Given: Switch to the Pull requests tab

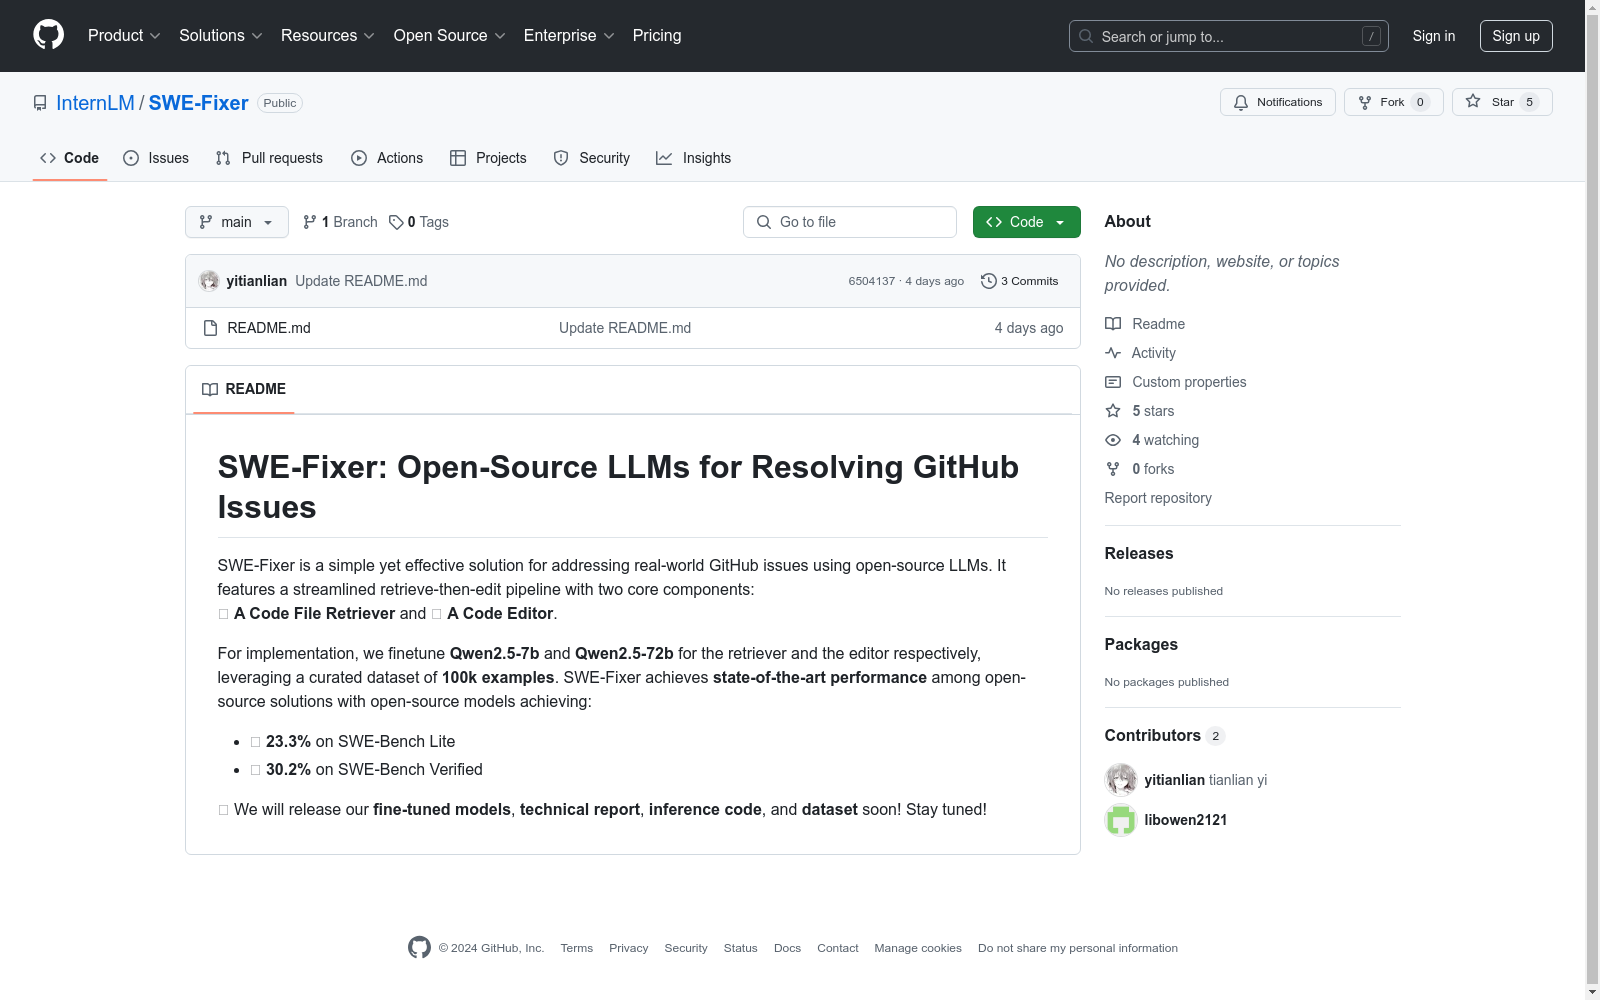Looking at the screenshot, I should coord(269,158).
